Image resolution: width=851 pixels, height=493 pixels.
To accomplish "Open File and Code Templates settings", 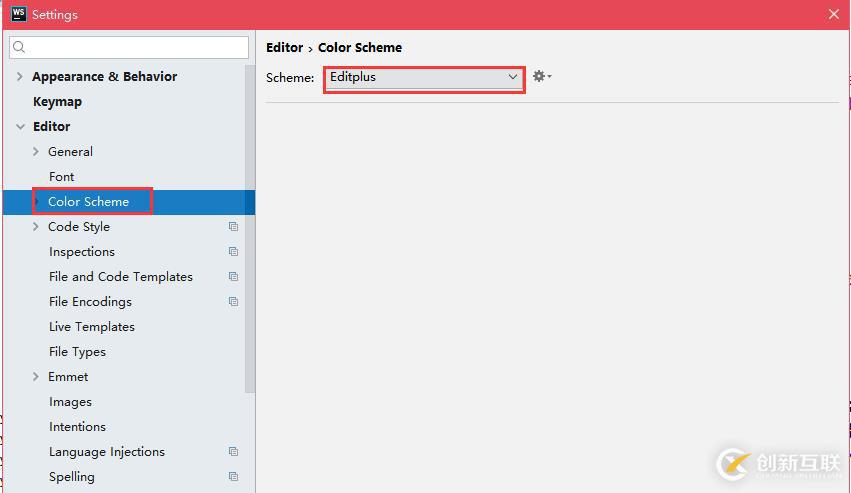I will point(120,276).
